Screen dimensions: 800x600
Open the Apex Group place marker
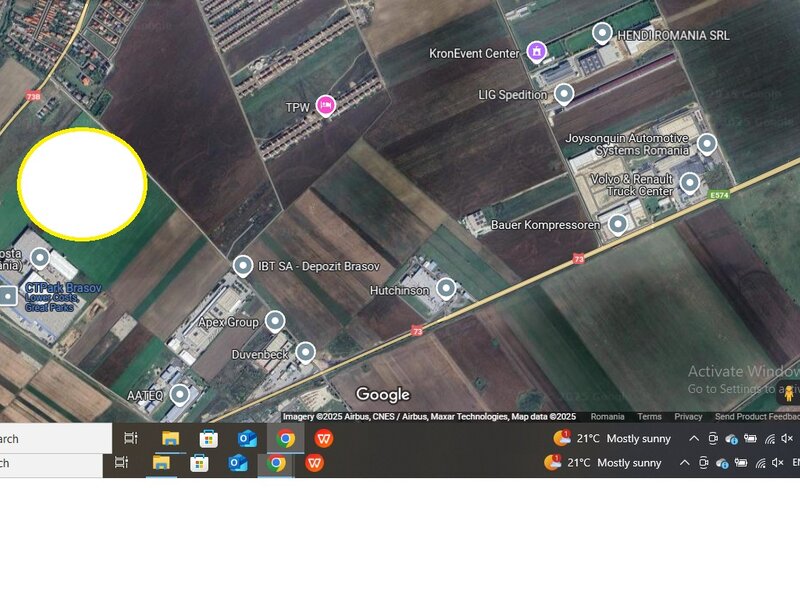(274, 321)
